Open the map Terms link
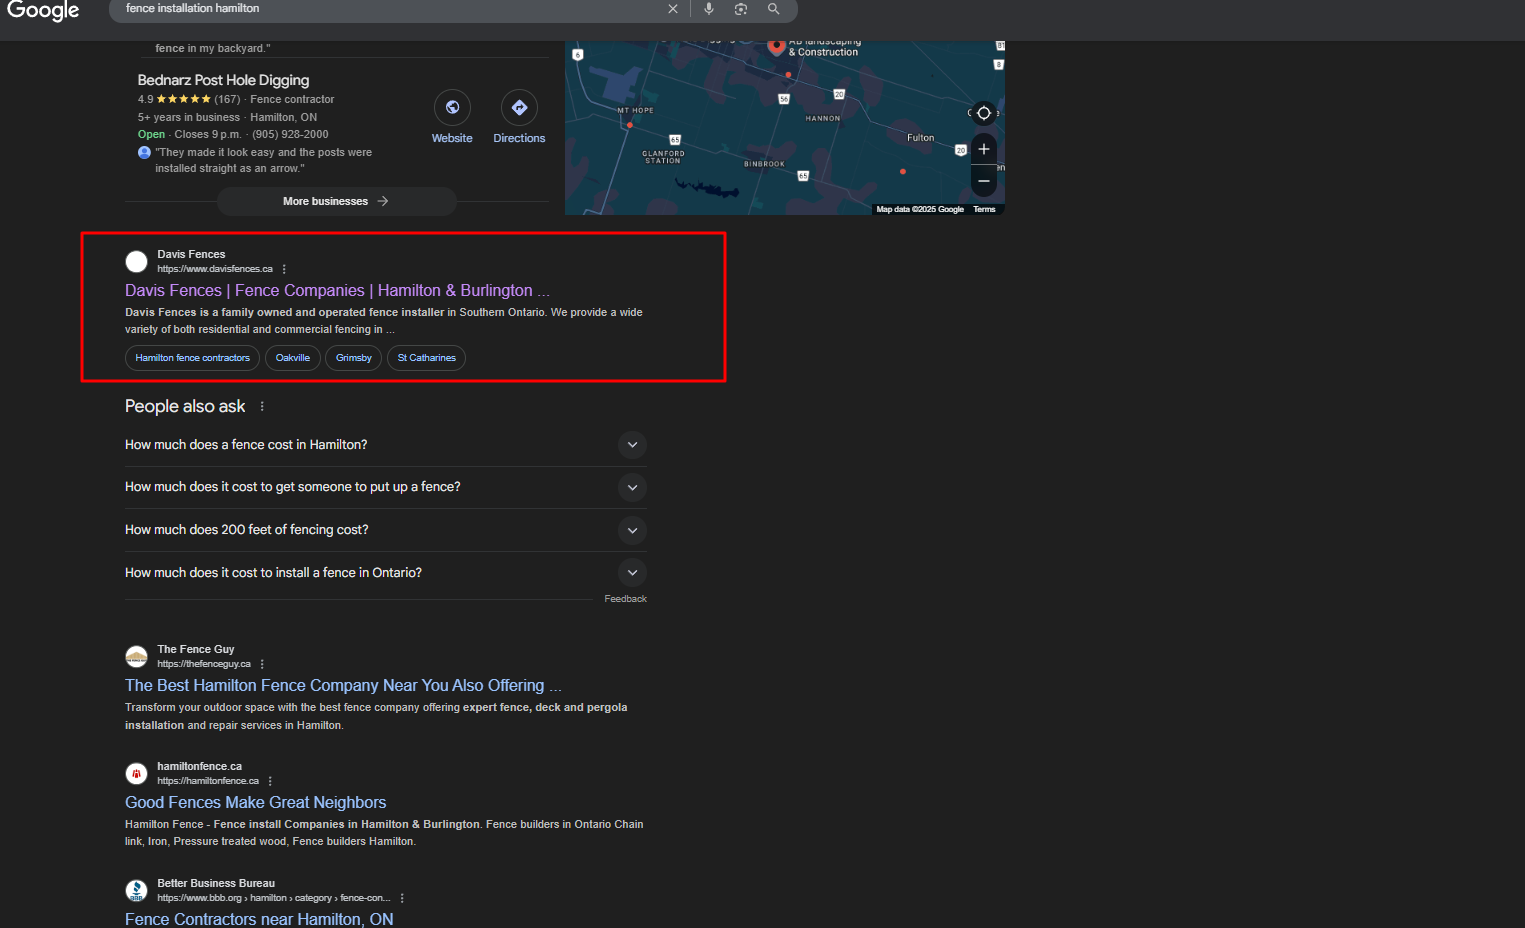This screenshot has height=928, width=1525. point(984,209)
